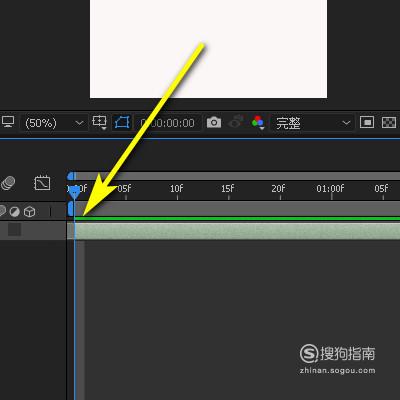Viewport: 400px width, 400px height.
Task: Click the 15f mark on the time ruler
Action: [228, 189]
